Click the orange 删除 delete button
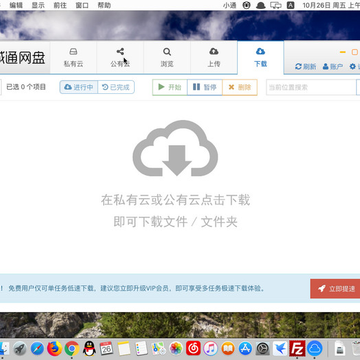 pyautogui.click(x=240, y=87)
